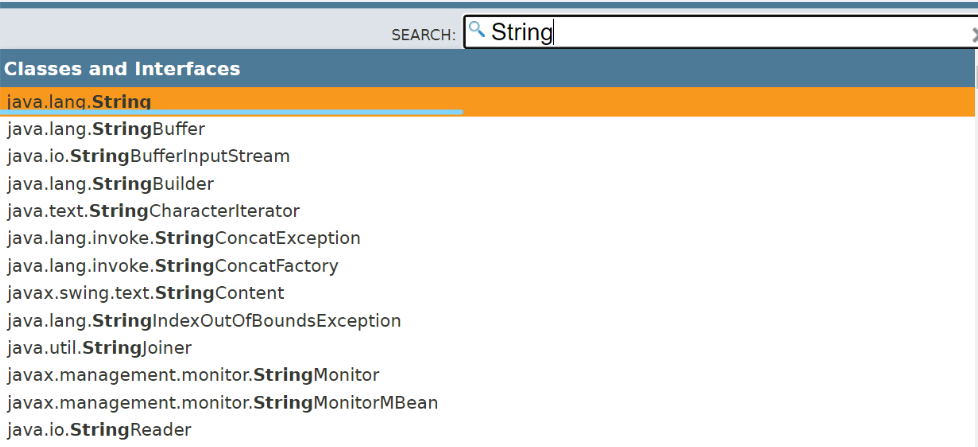This screenshot has height=447, width=978.
Task: Pick java.io.StringReader suggestion
Action: pos(99,430)
